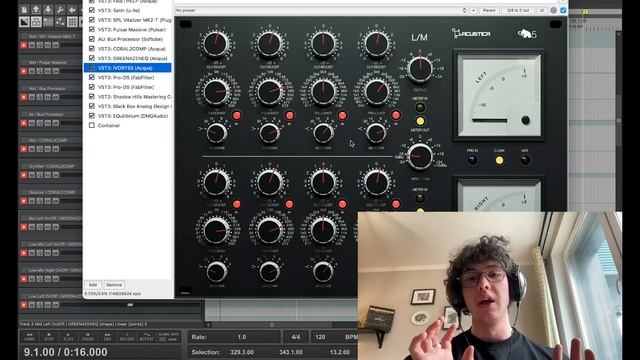
Task: Select 'VST3: Black Box Analog Design' row
Action: click(x=127, y=106)
